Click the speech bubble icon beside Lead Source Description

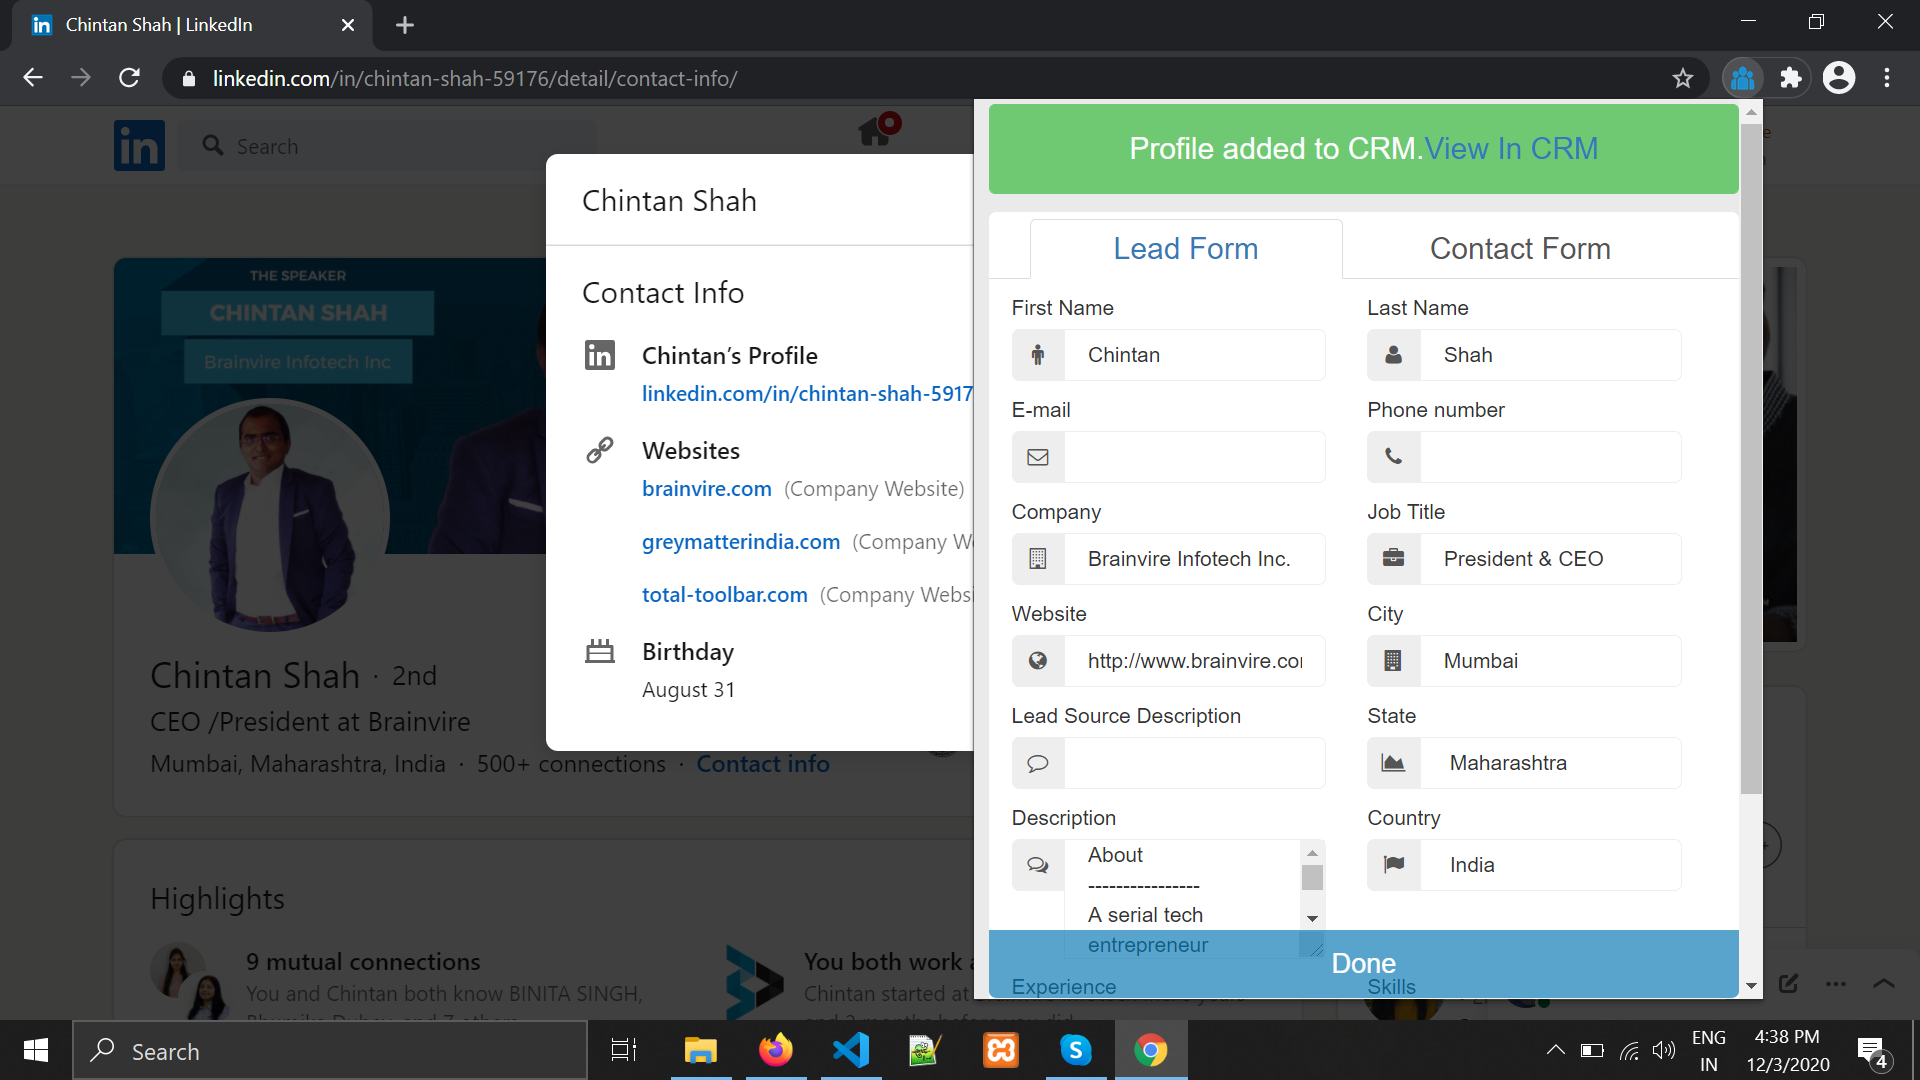1038,763
